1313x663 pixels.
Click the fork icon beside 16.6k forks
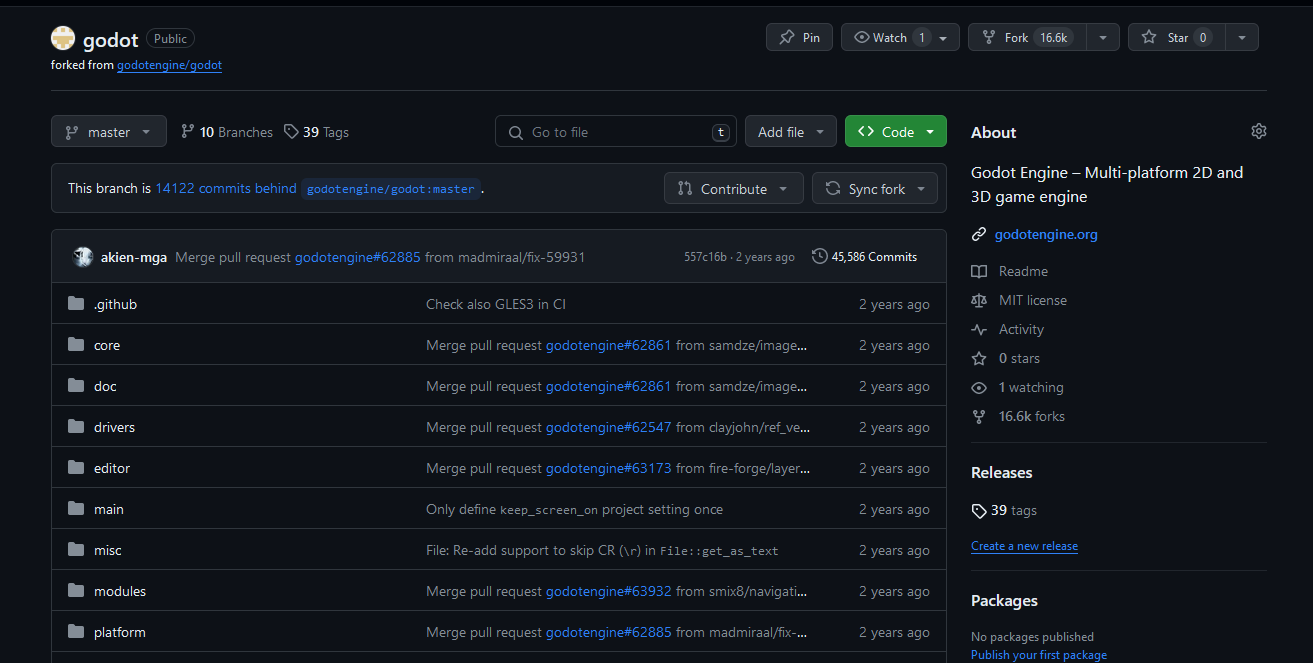click(979, 416)
